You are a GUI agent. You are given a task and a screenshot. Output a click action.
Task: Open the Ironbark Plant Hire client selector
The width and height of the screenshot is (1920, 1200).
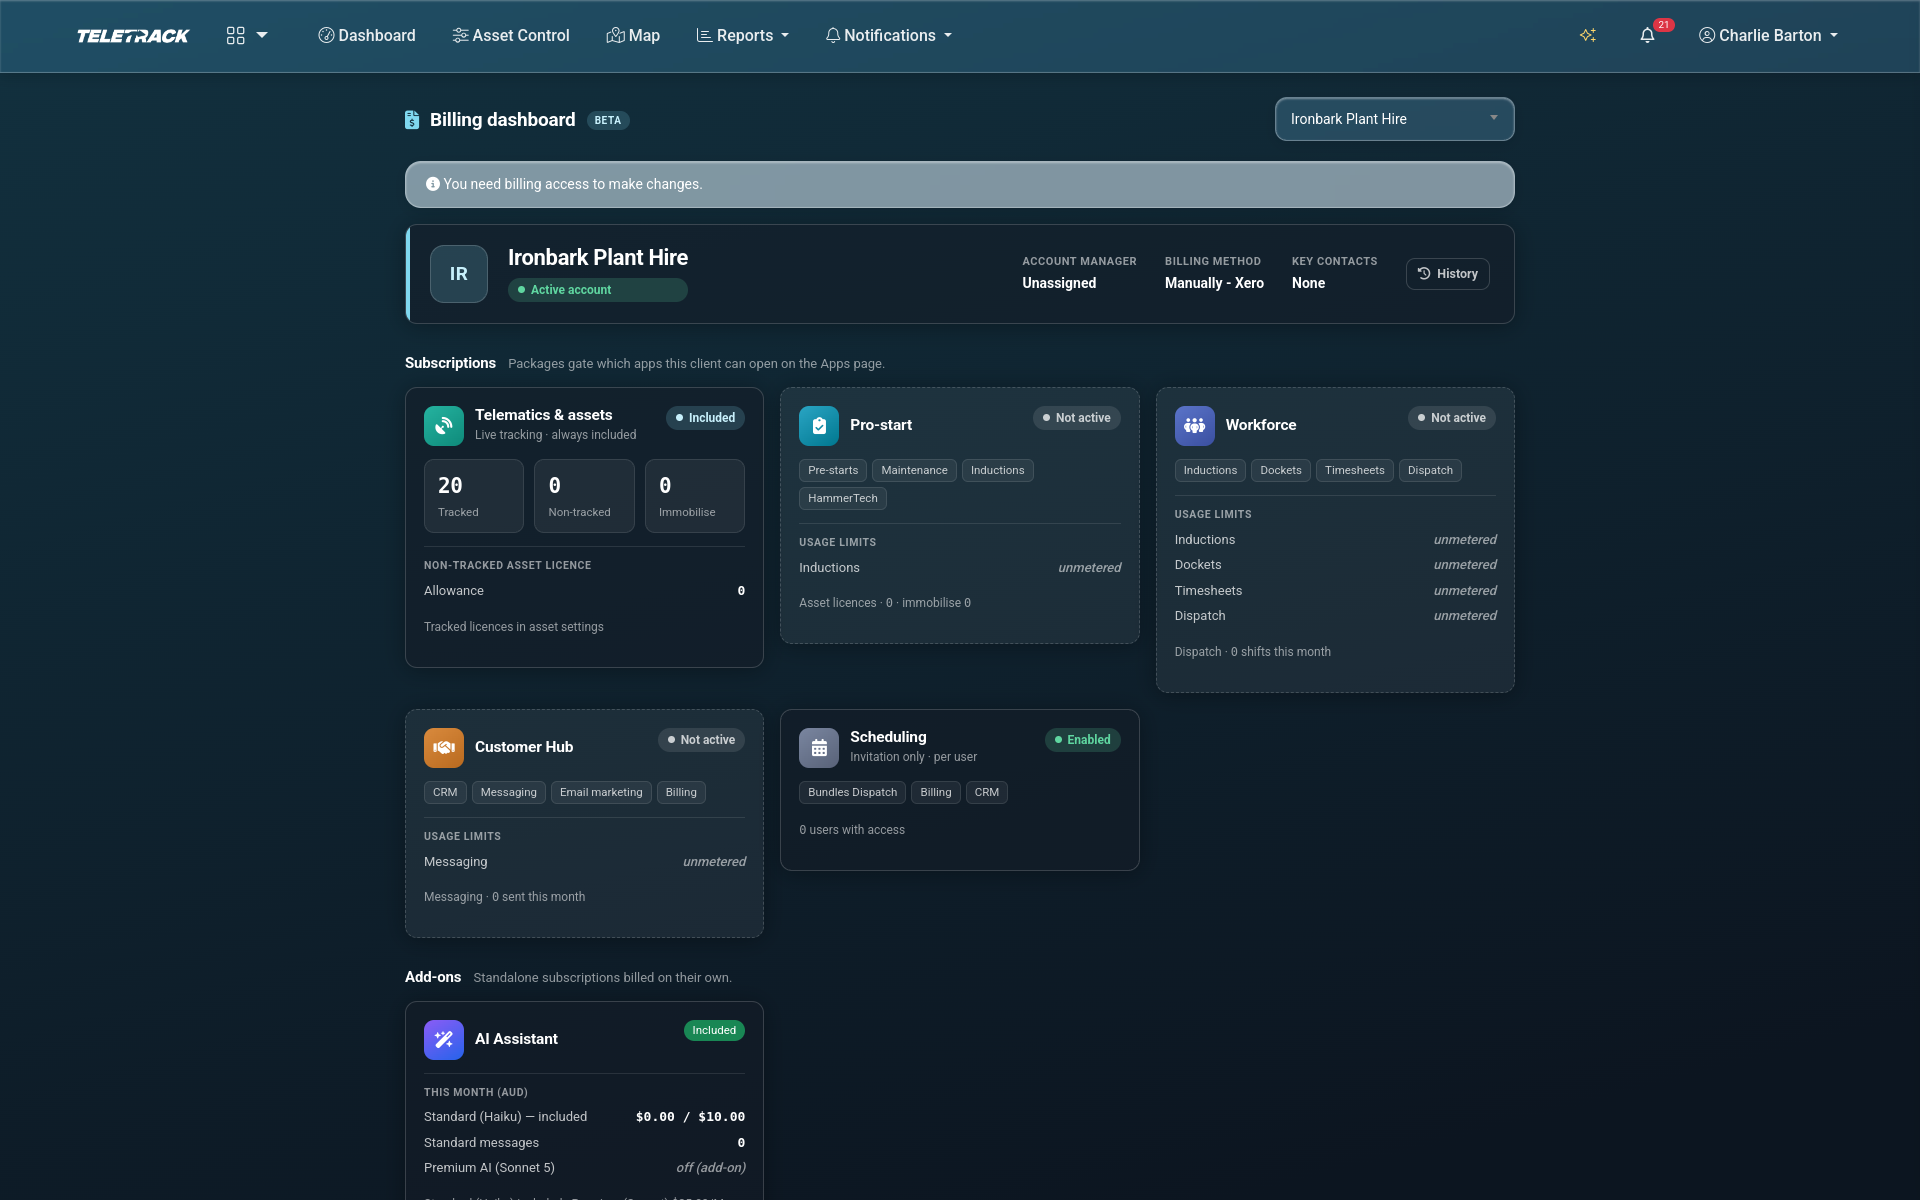tap(1394, 119)
